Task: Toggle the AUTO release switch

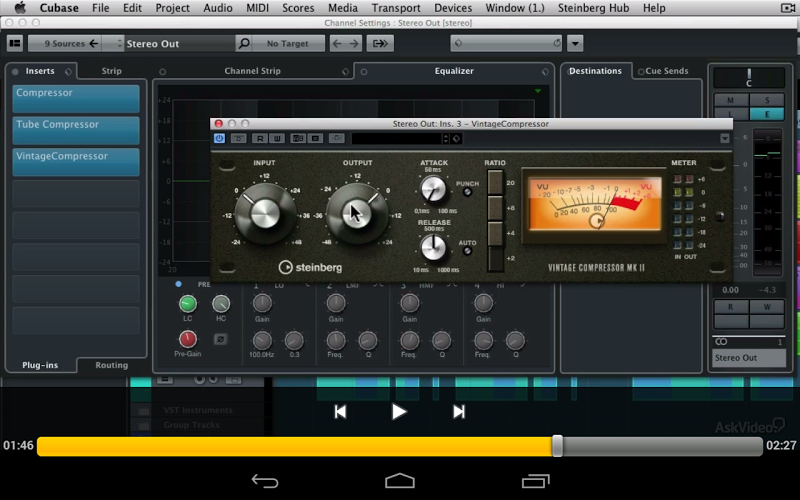Action: click(467, 251)
